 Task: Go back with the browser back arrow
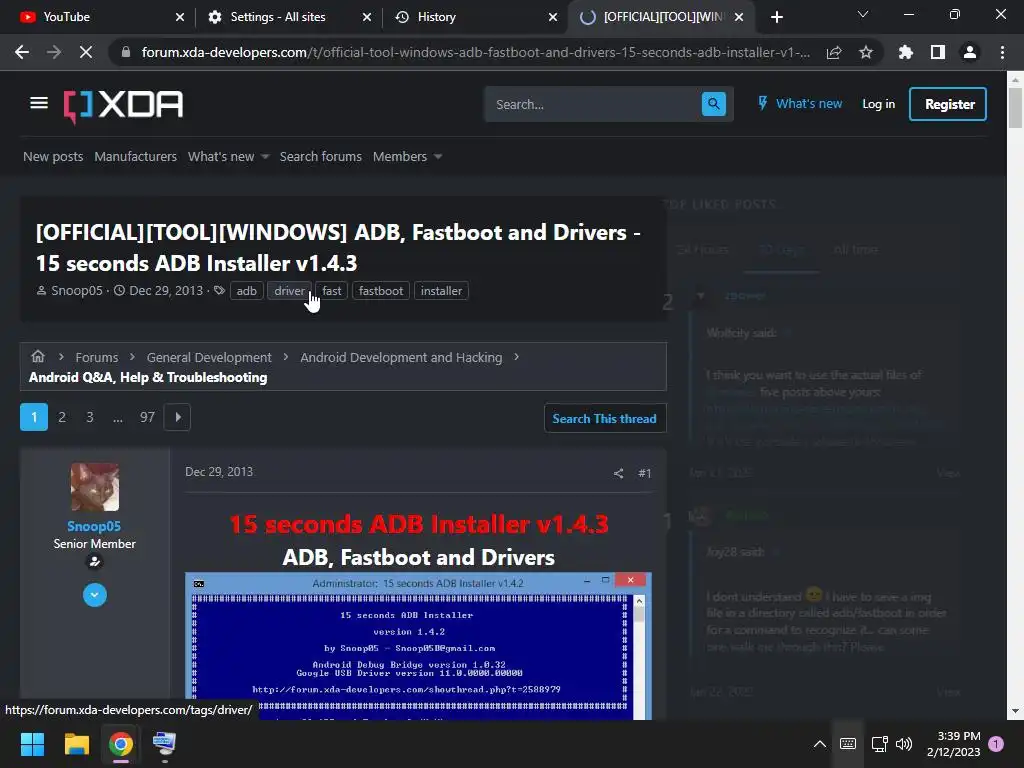[x=22, y=52]
